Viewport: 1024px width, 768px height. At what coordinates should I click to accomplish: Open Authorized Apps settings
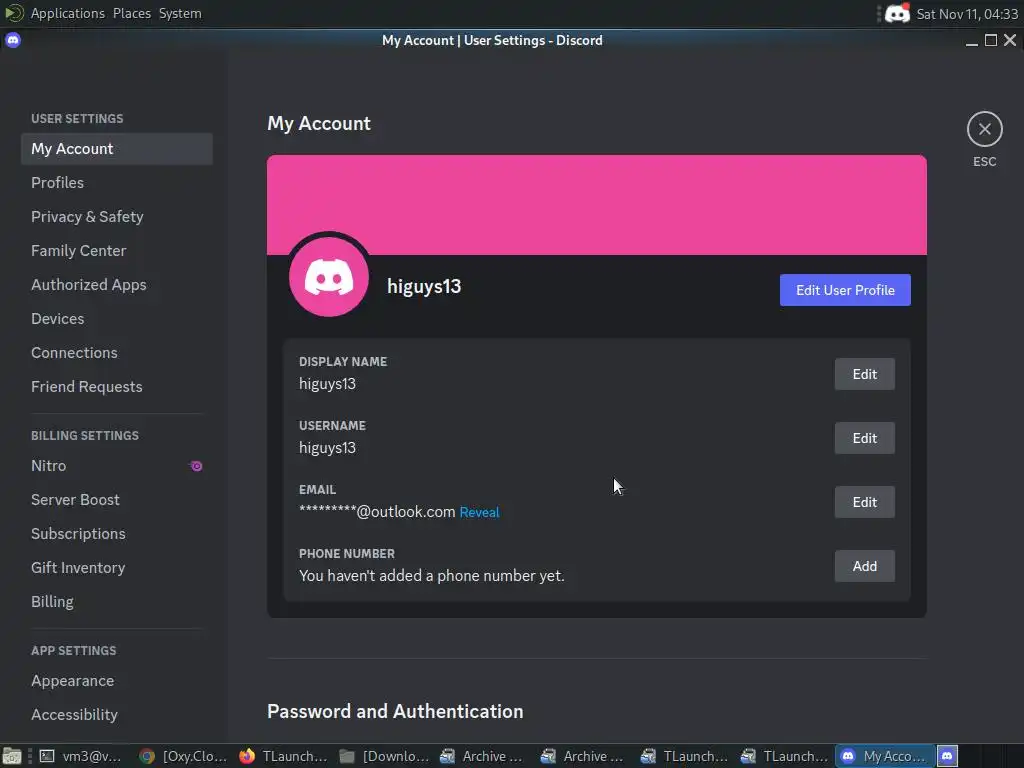click(117, 285)
